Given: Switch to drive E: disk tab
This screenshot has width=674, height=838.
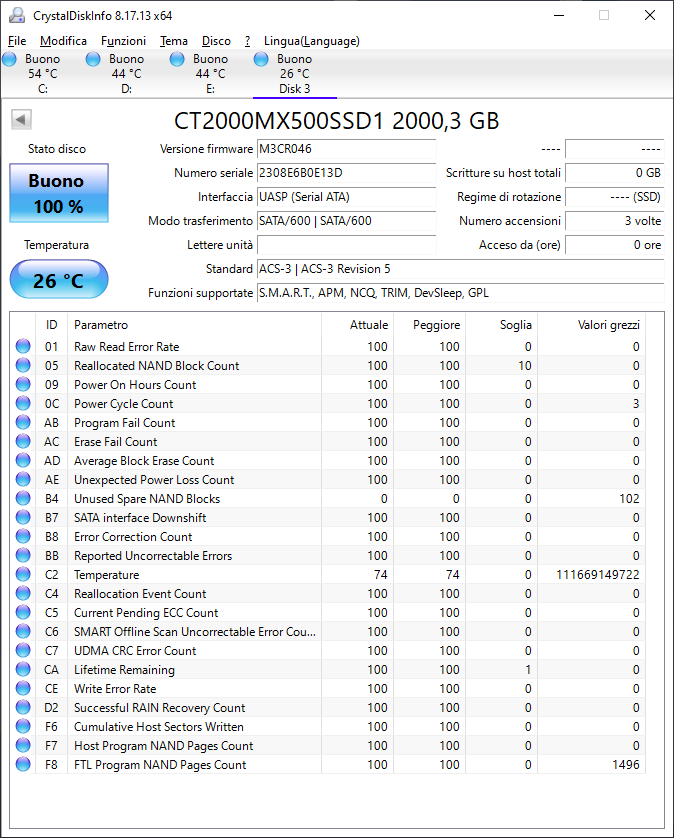Looking at the screenshot, I should (211, 74).
